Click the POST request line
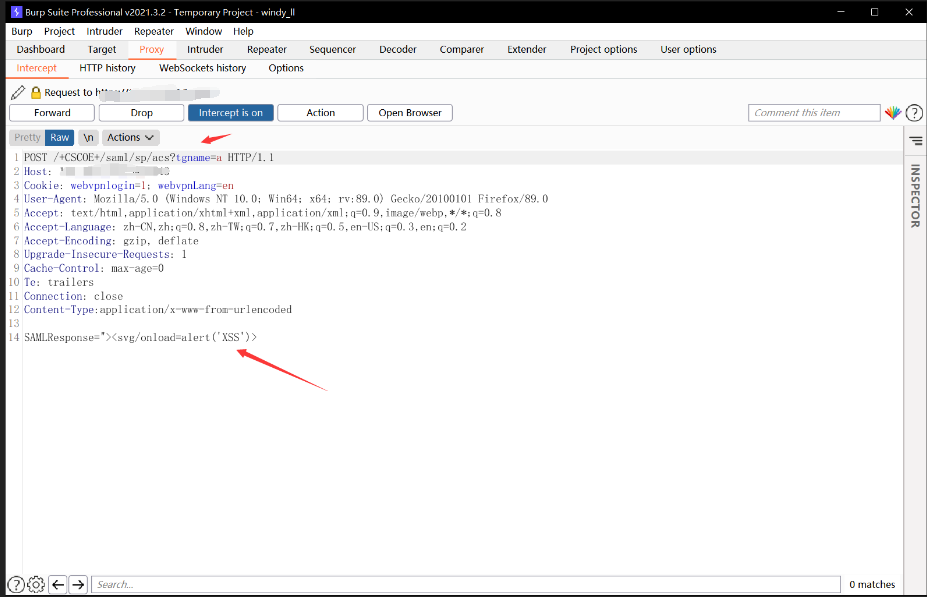The image size is (927, 597). tap(148, 158)
